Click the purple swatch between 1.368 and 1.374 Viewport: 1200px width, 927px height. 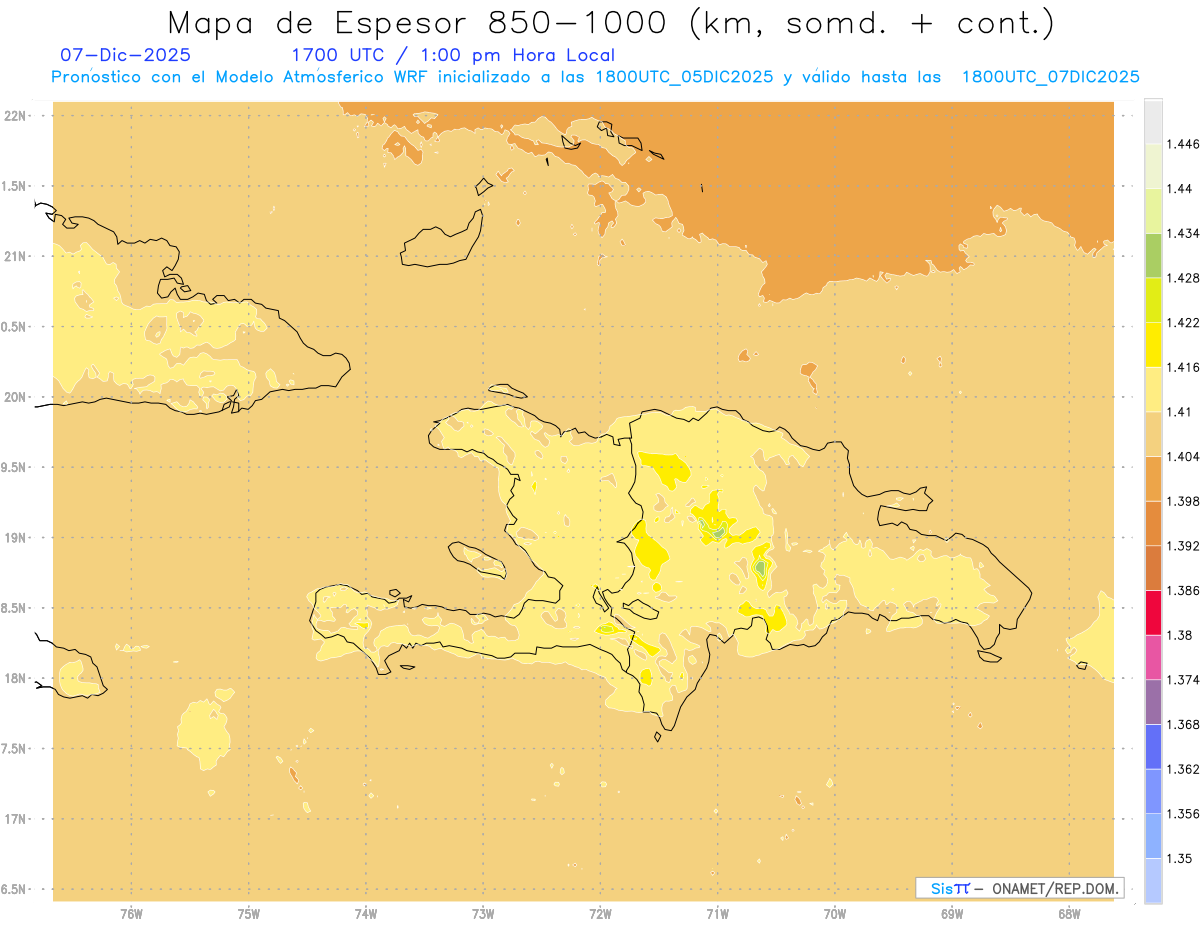(x=1153, y=702)
